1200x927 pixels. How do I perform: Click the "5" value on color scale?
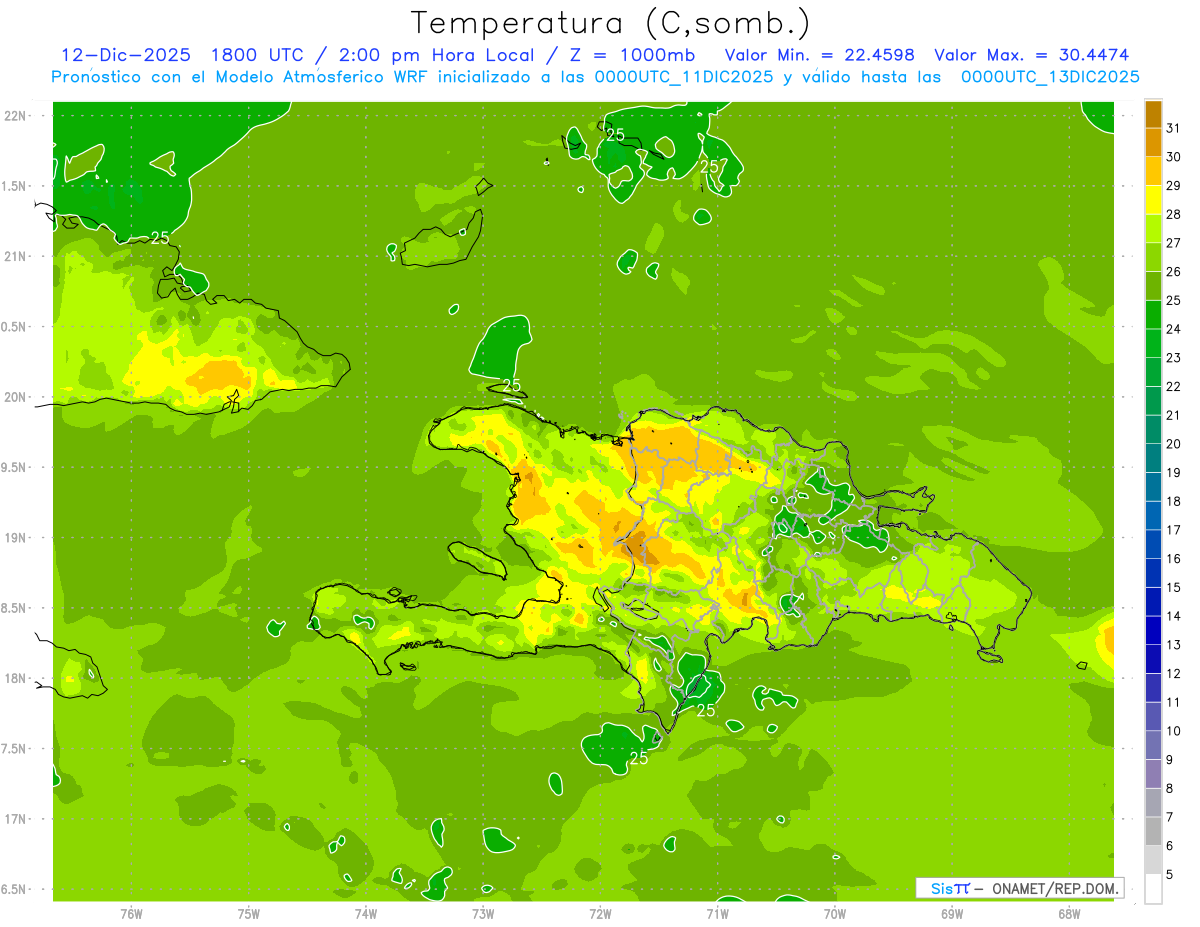click(x=1170, y=875)
